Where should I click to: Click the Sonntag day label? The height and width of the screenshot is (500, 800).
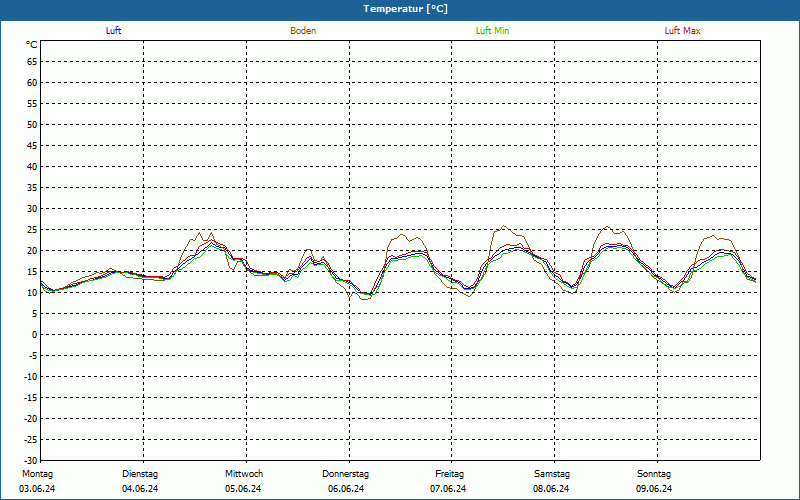click(x=654, y=474)
